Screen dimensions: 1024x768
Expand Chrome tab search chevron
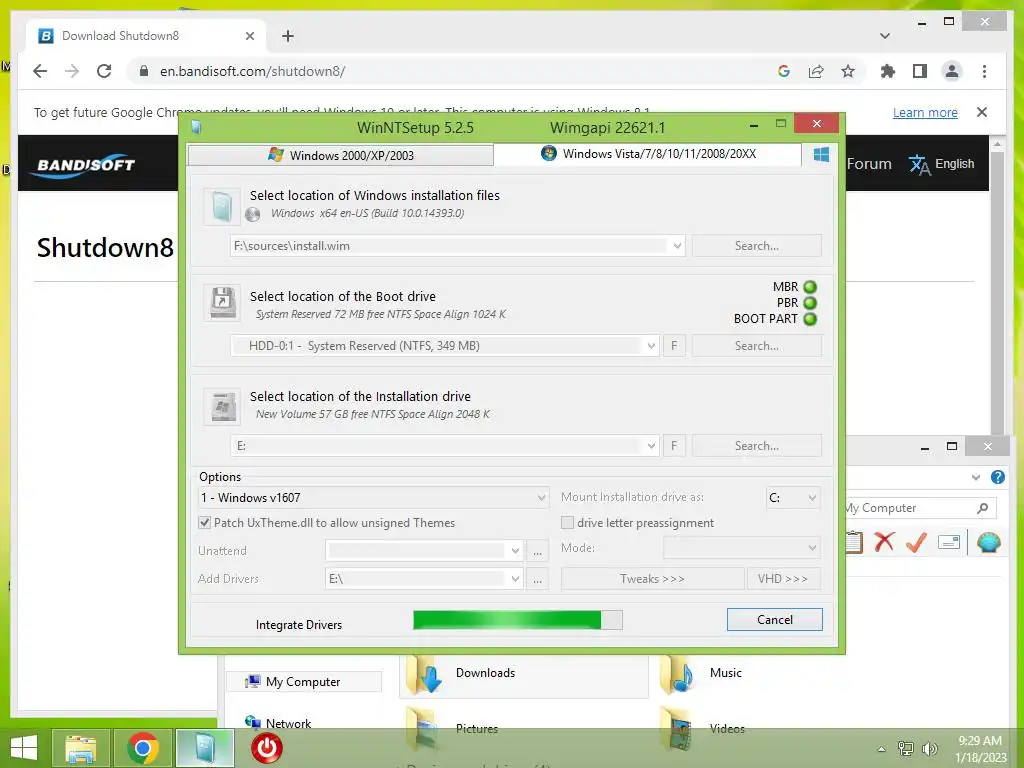(x=885, y=36)
